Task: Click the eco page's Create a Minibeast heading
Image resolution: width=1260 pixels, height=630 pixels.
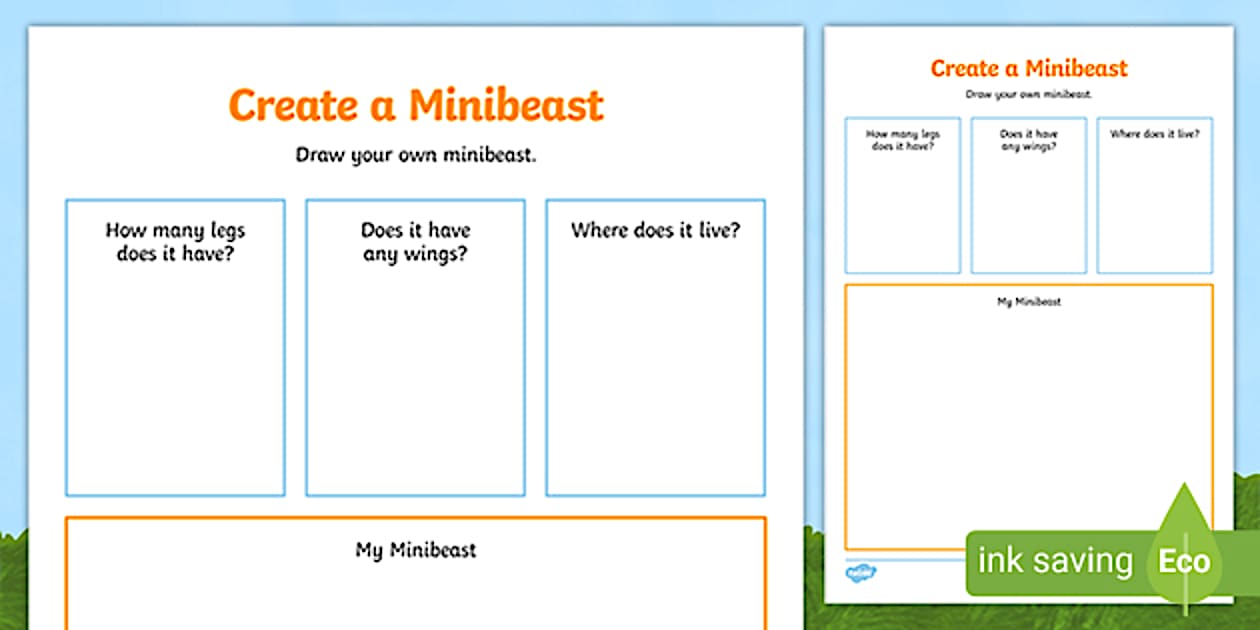Action: point(1028,68)
